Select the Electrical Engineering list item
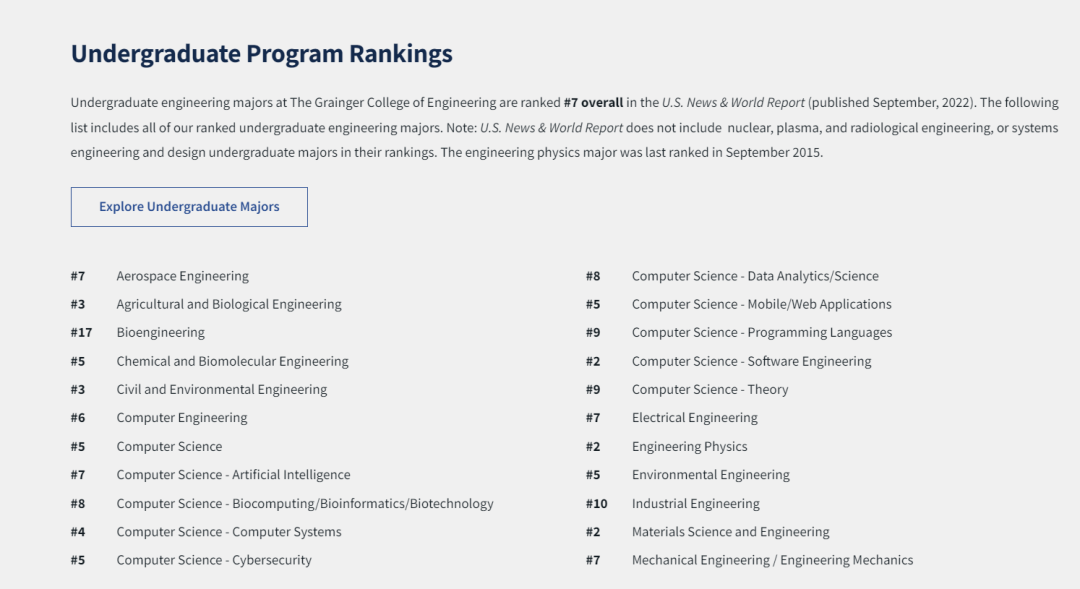1080x589 pixels. (694, 418)
